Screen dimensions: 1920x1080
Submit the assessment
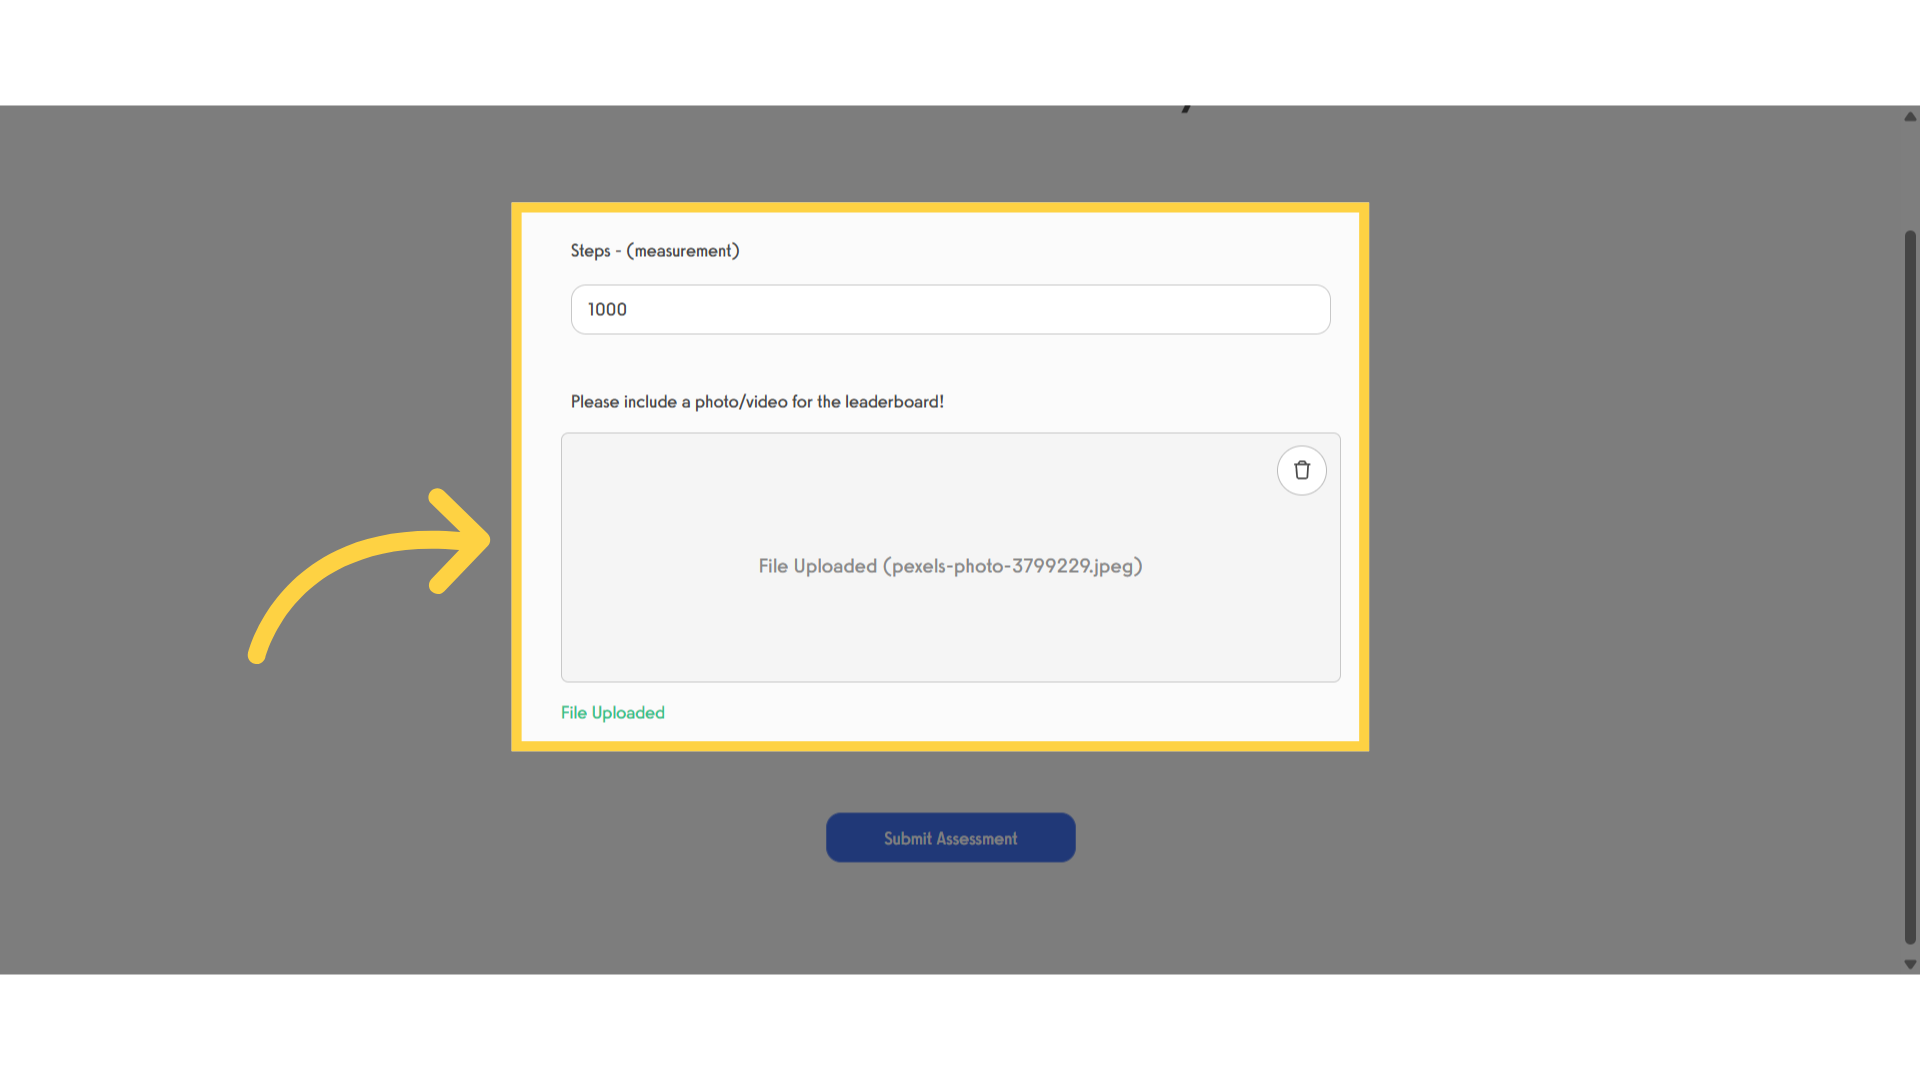[x=950, y=838]
